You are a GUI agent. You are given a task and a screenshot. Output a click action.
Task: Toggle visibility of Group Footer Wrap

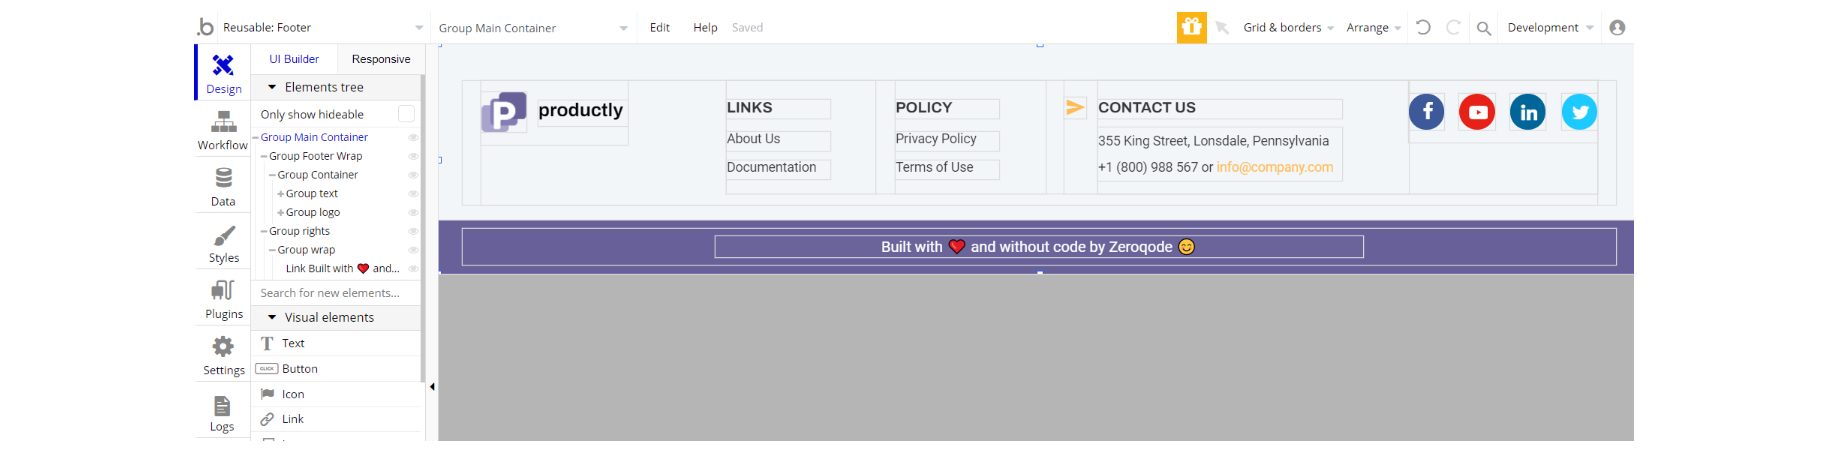(413, 156)
